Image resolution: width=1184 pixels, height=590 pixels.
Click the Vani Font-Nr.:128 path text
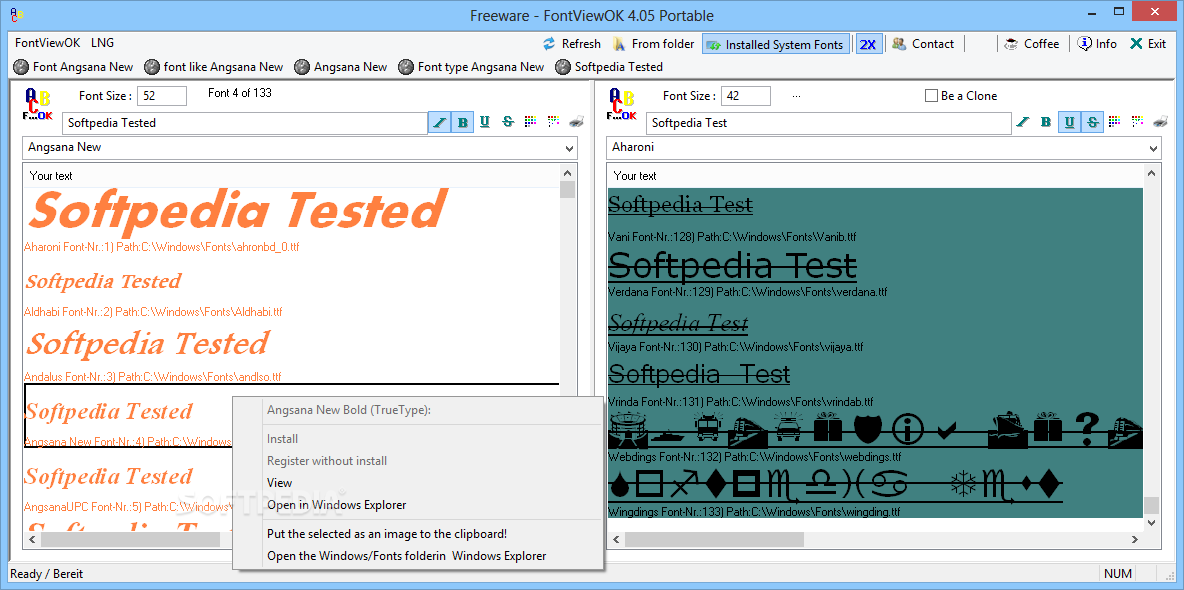[x=732, y=237]
